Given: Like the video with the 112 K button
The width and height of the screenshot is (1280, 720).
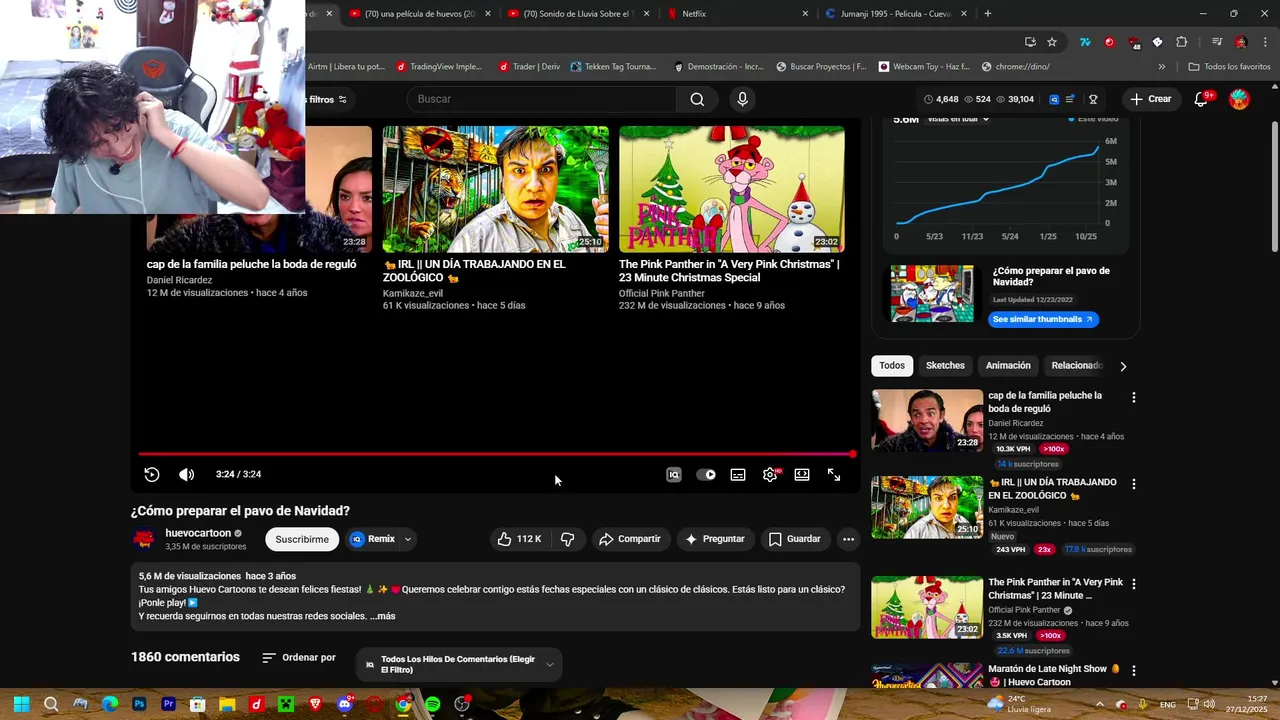Looking at the screenshot, I should [x=519, y=539].
